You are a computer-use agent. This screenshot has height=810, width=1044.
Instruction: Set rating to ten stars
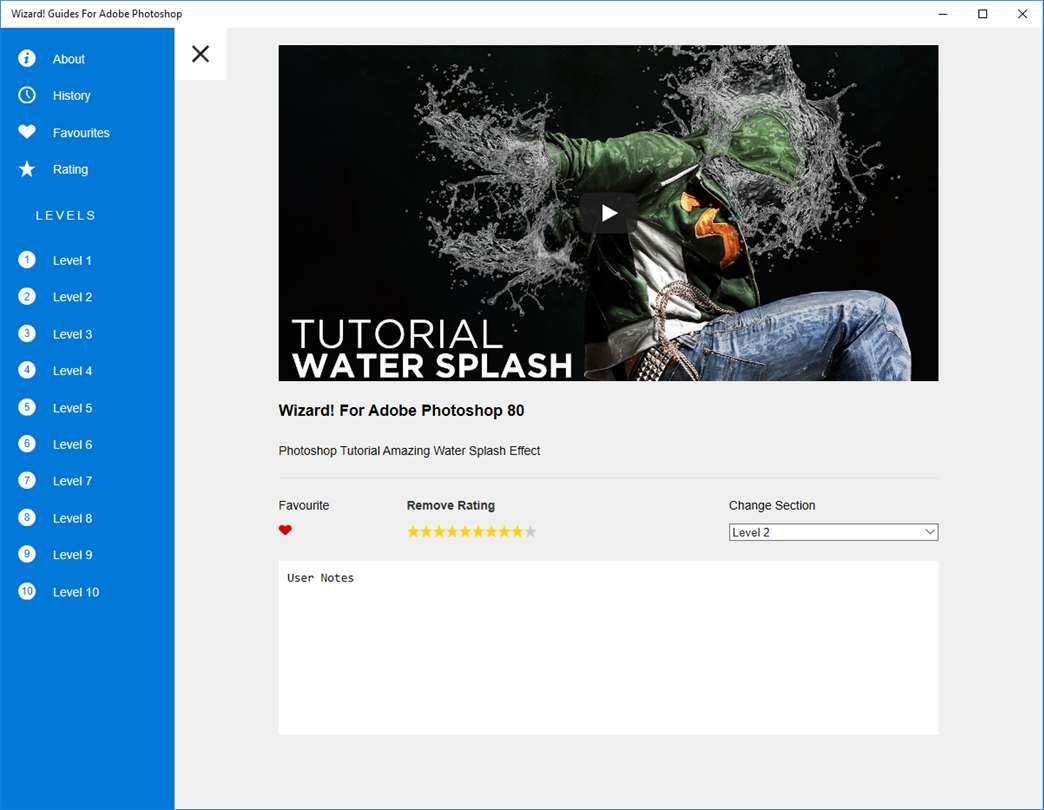[530, 531]
